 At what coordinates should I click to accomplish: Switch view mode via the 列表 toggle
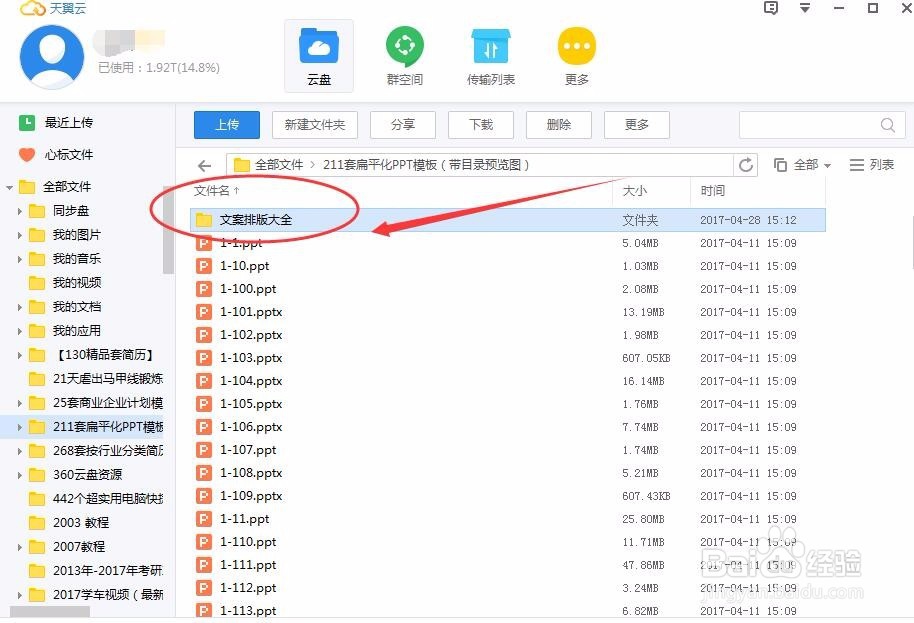coord(871,164)
